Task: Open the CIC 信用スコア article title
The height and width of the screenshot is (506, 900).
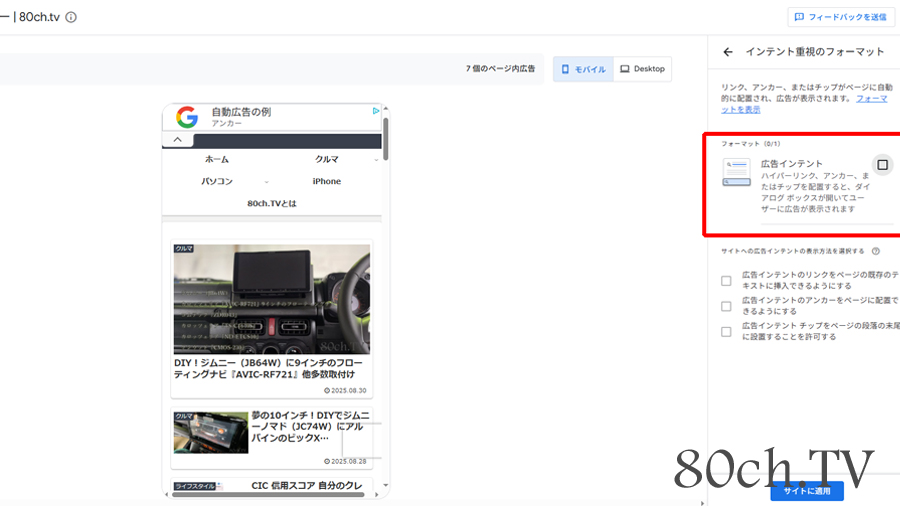Action: point(307,485)
